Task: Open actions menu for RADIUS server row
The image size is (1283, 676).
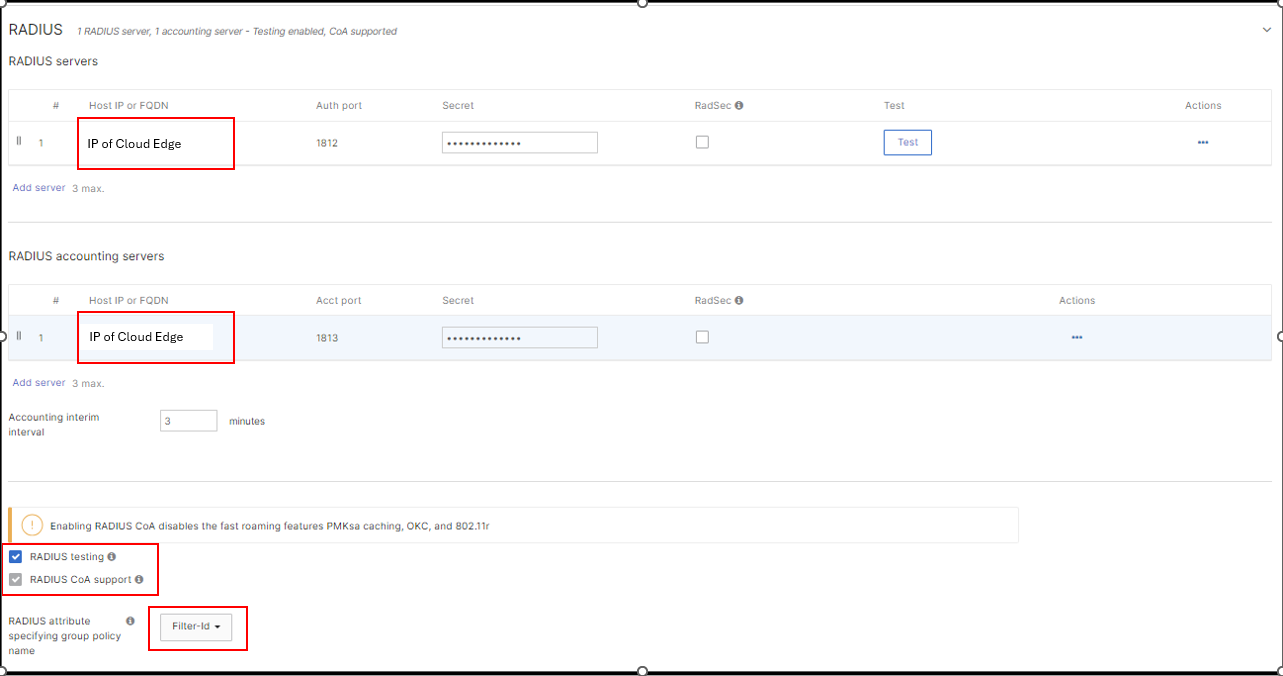Action: coord(1203,143)
